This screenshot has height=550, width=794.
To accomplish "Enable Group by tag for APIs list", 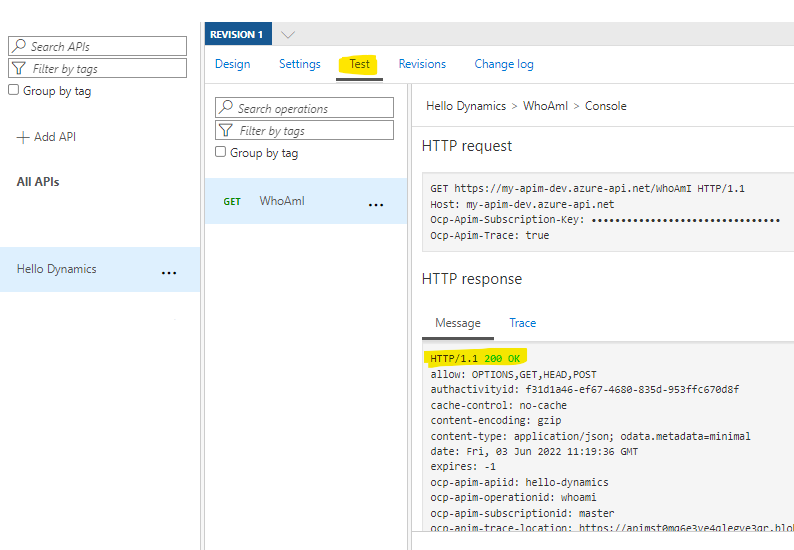I will [13, 90].
